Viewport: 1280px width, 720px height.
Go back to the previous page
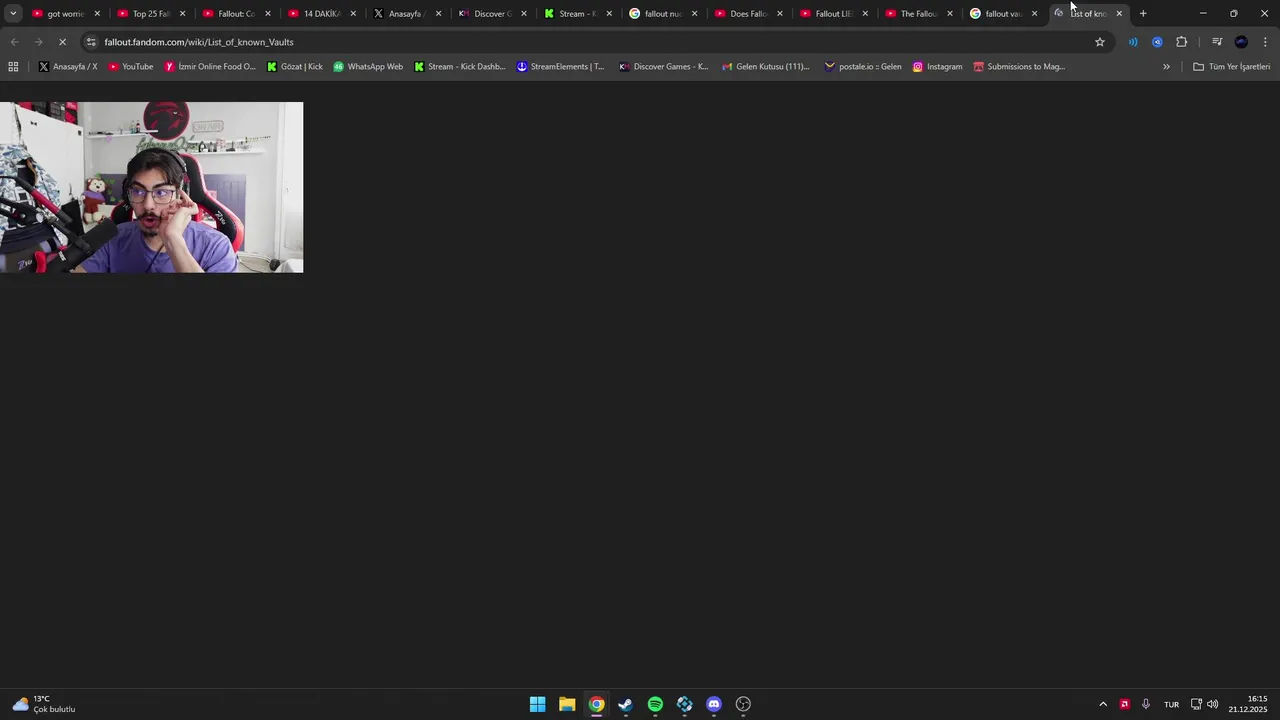click(14, 42)
